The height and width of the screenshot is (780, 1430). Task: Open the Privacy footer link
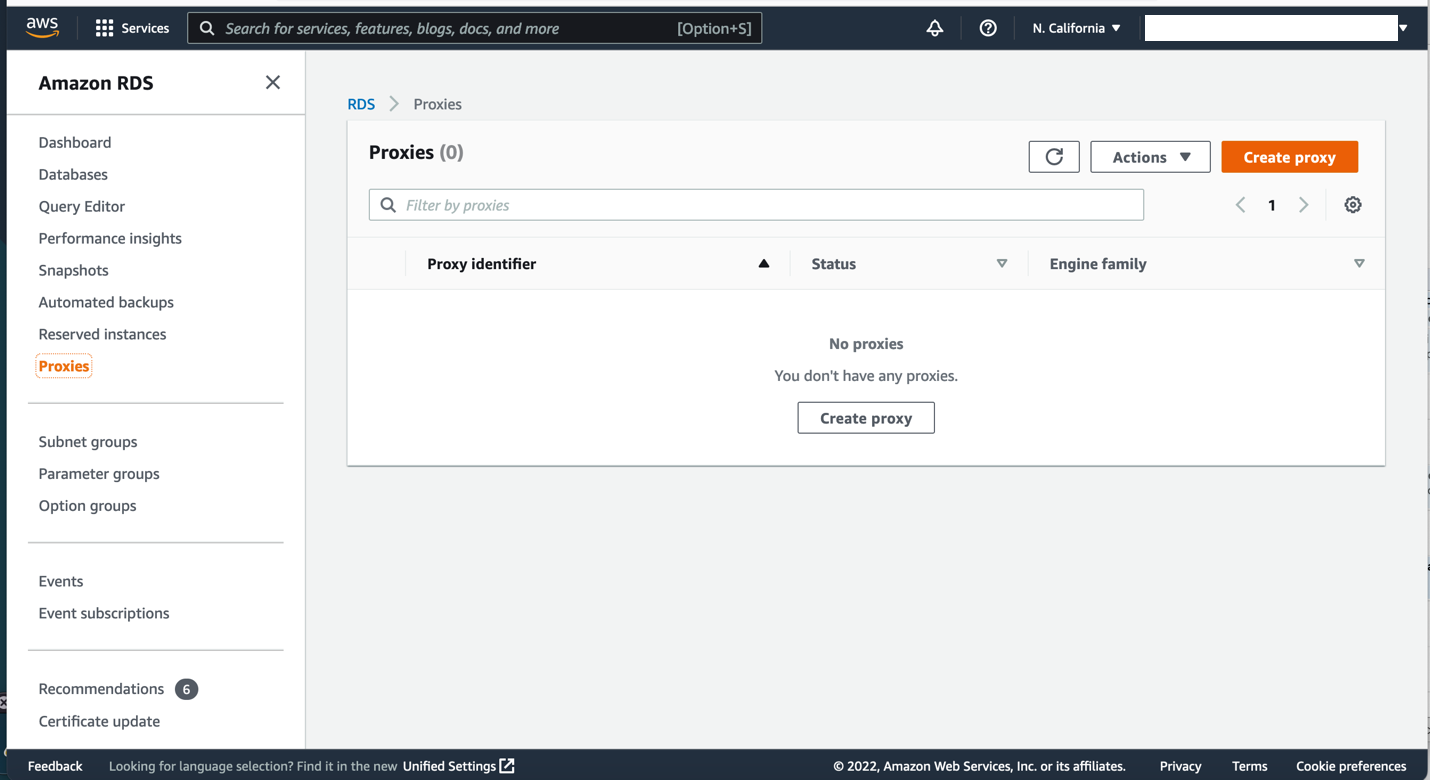(1180, 766)
